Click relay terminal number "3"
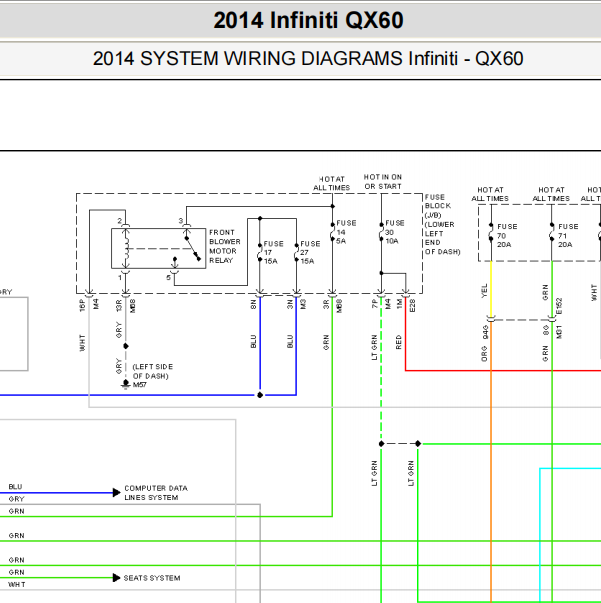This screenshot has width=601, height=603. (180, 221)
